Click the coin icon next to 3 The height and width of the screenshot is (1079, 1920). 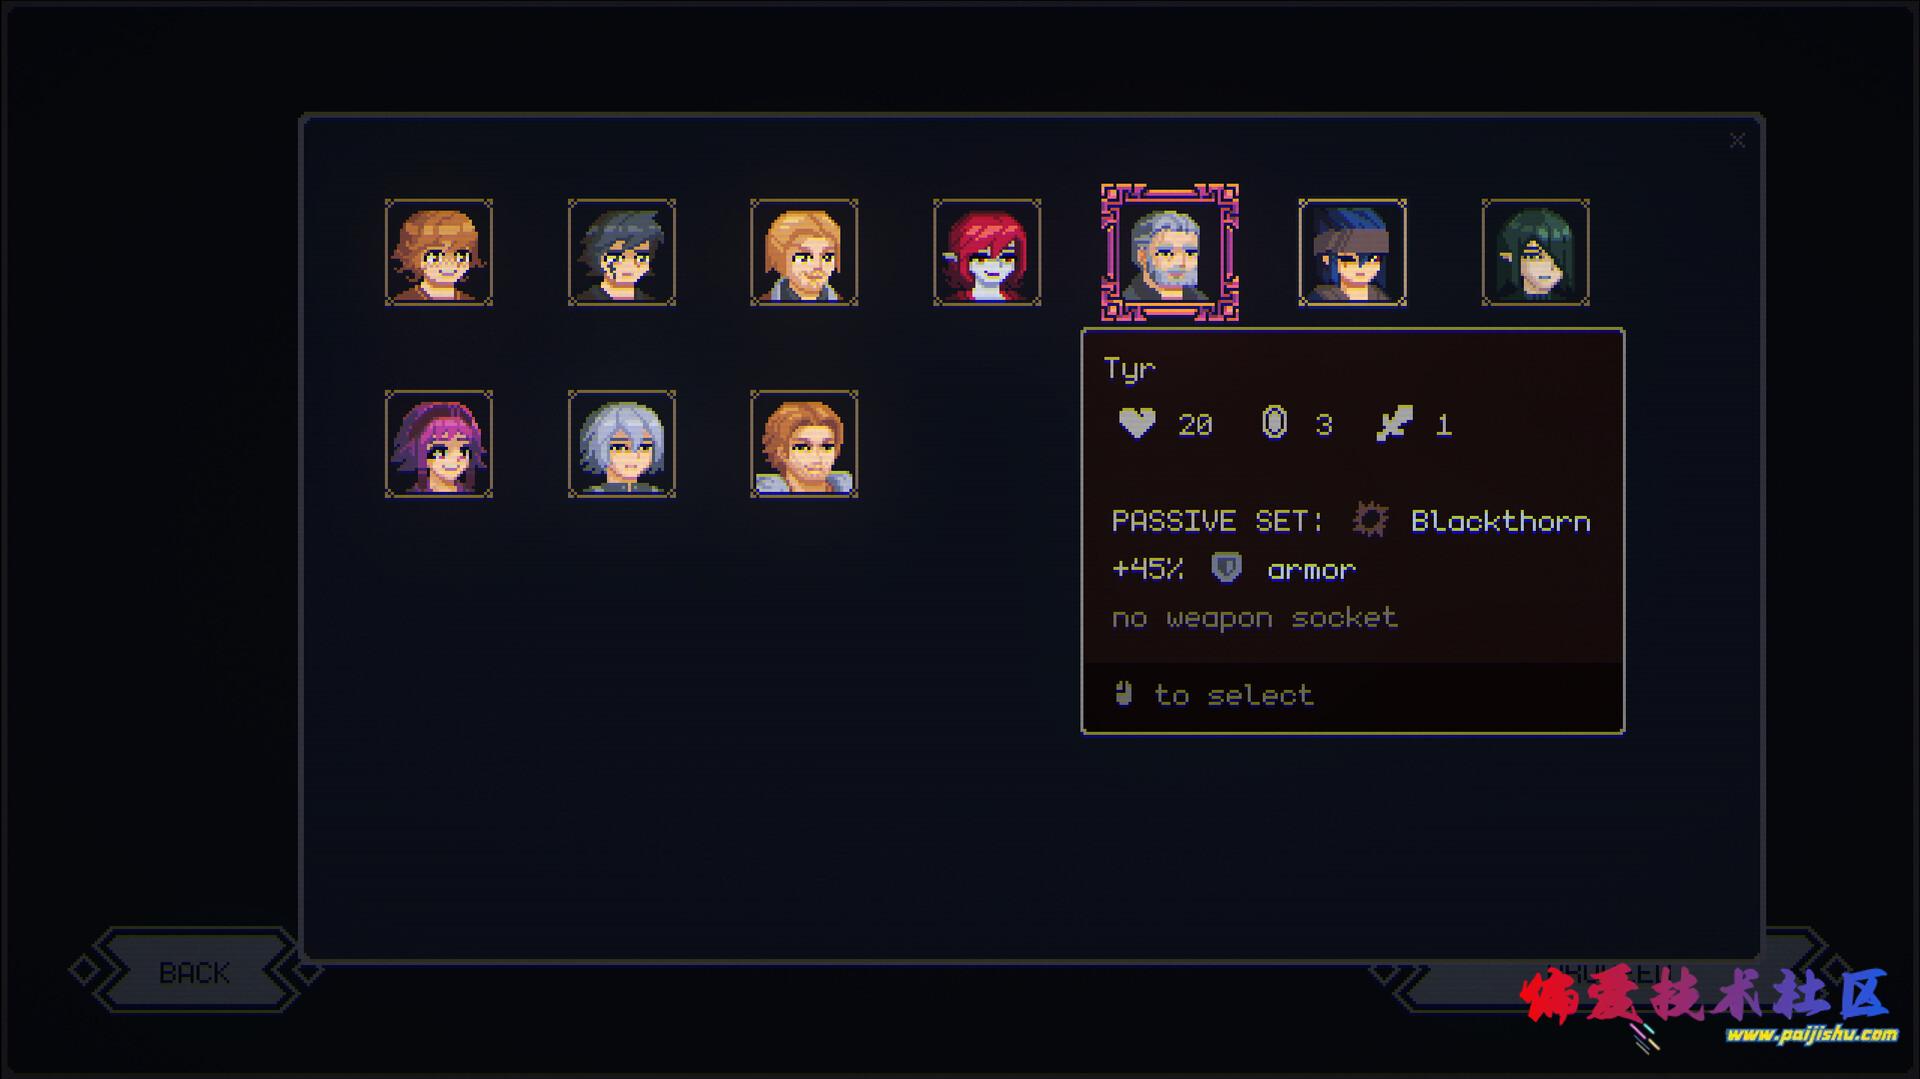tap(1274, 424)
